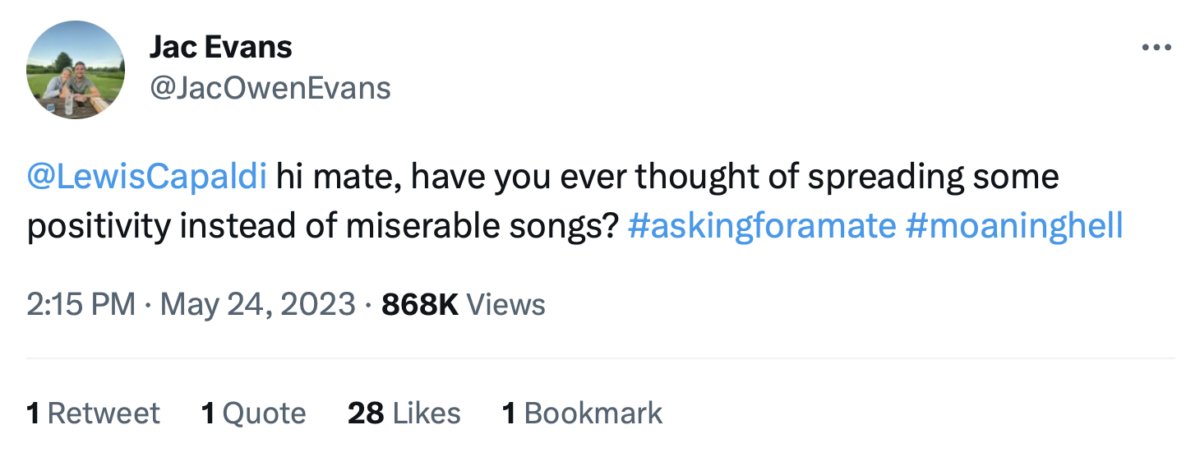Image resolution: width=1200 pixels, height=462 pixels.
Task: Click the 1 Bookmark count
Action: coord(582,413)
